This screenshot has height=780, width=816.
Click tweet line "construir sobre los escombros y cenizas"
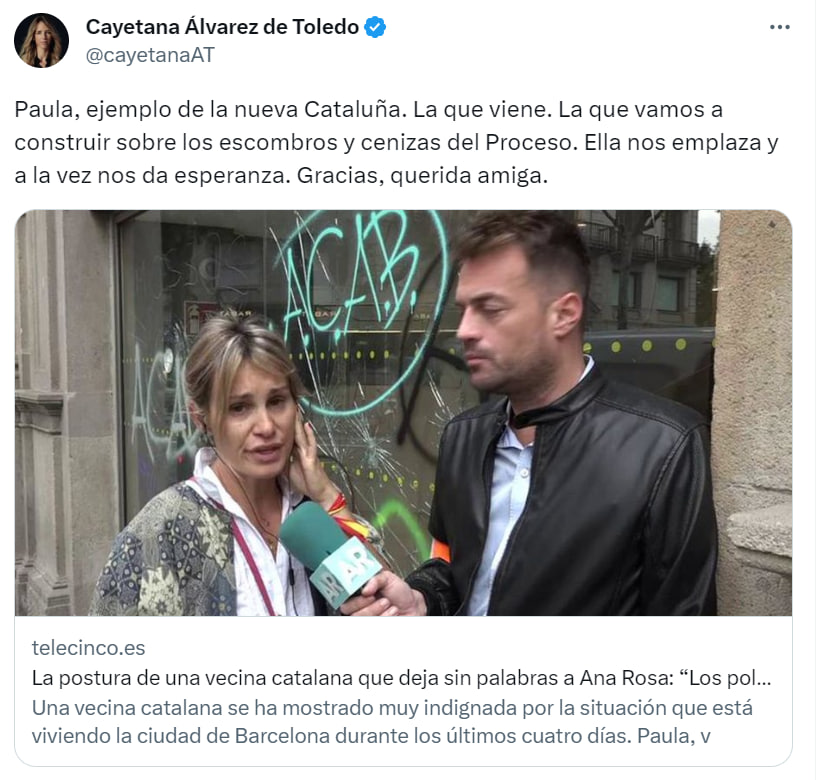pyautogui.click(x=396, y=143)
